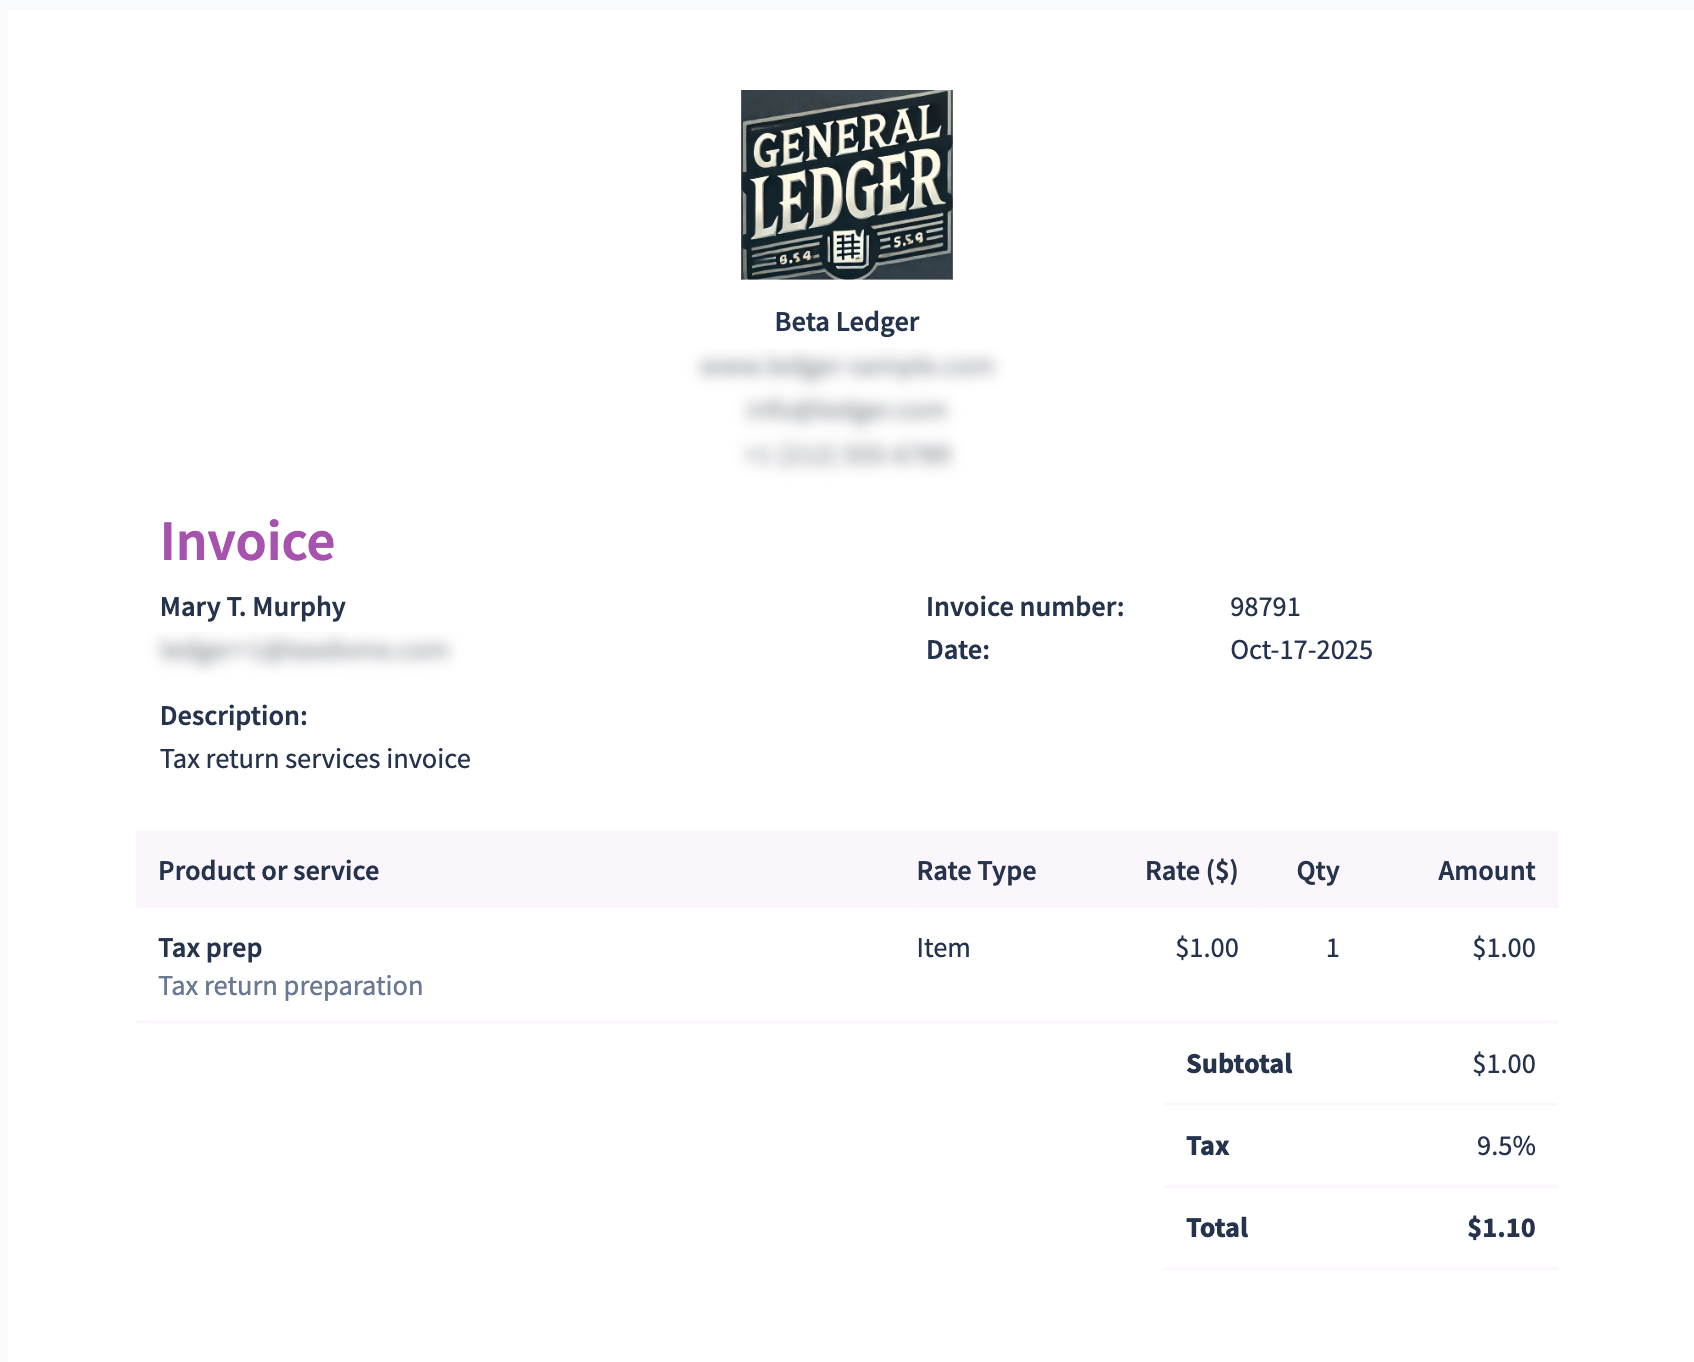This screenshot has height=1362, width=1694.
Task: Select invoice number value 98791
Action: click(1264, 607)
